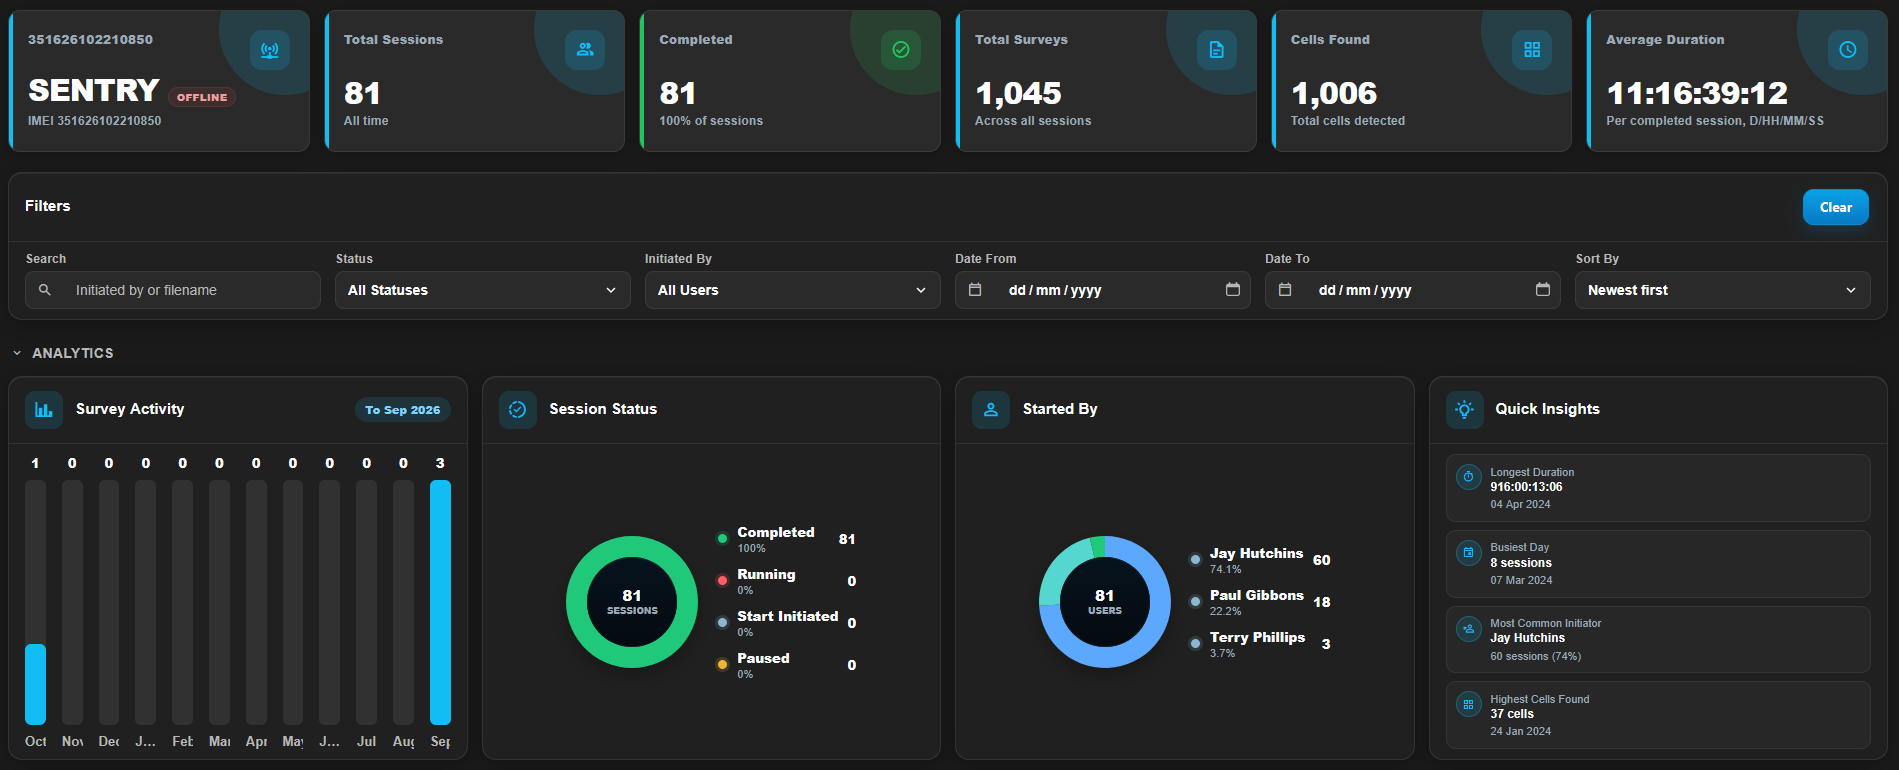Click the OFFLINE status badge

[x=202, y=97]
